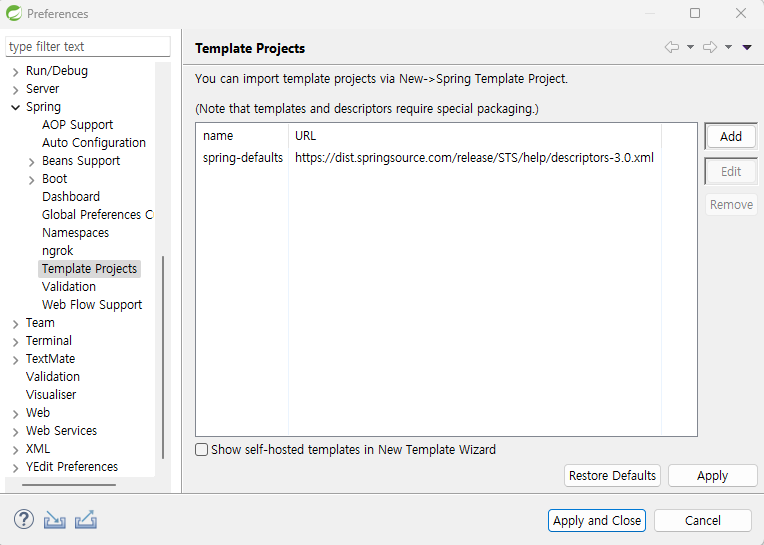Click the name column header
This screenshot has width=764, height=545.
[242, 135]
